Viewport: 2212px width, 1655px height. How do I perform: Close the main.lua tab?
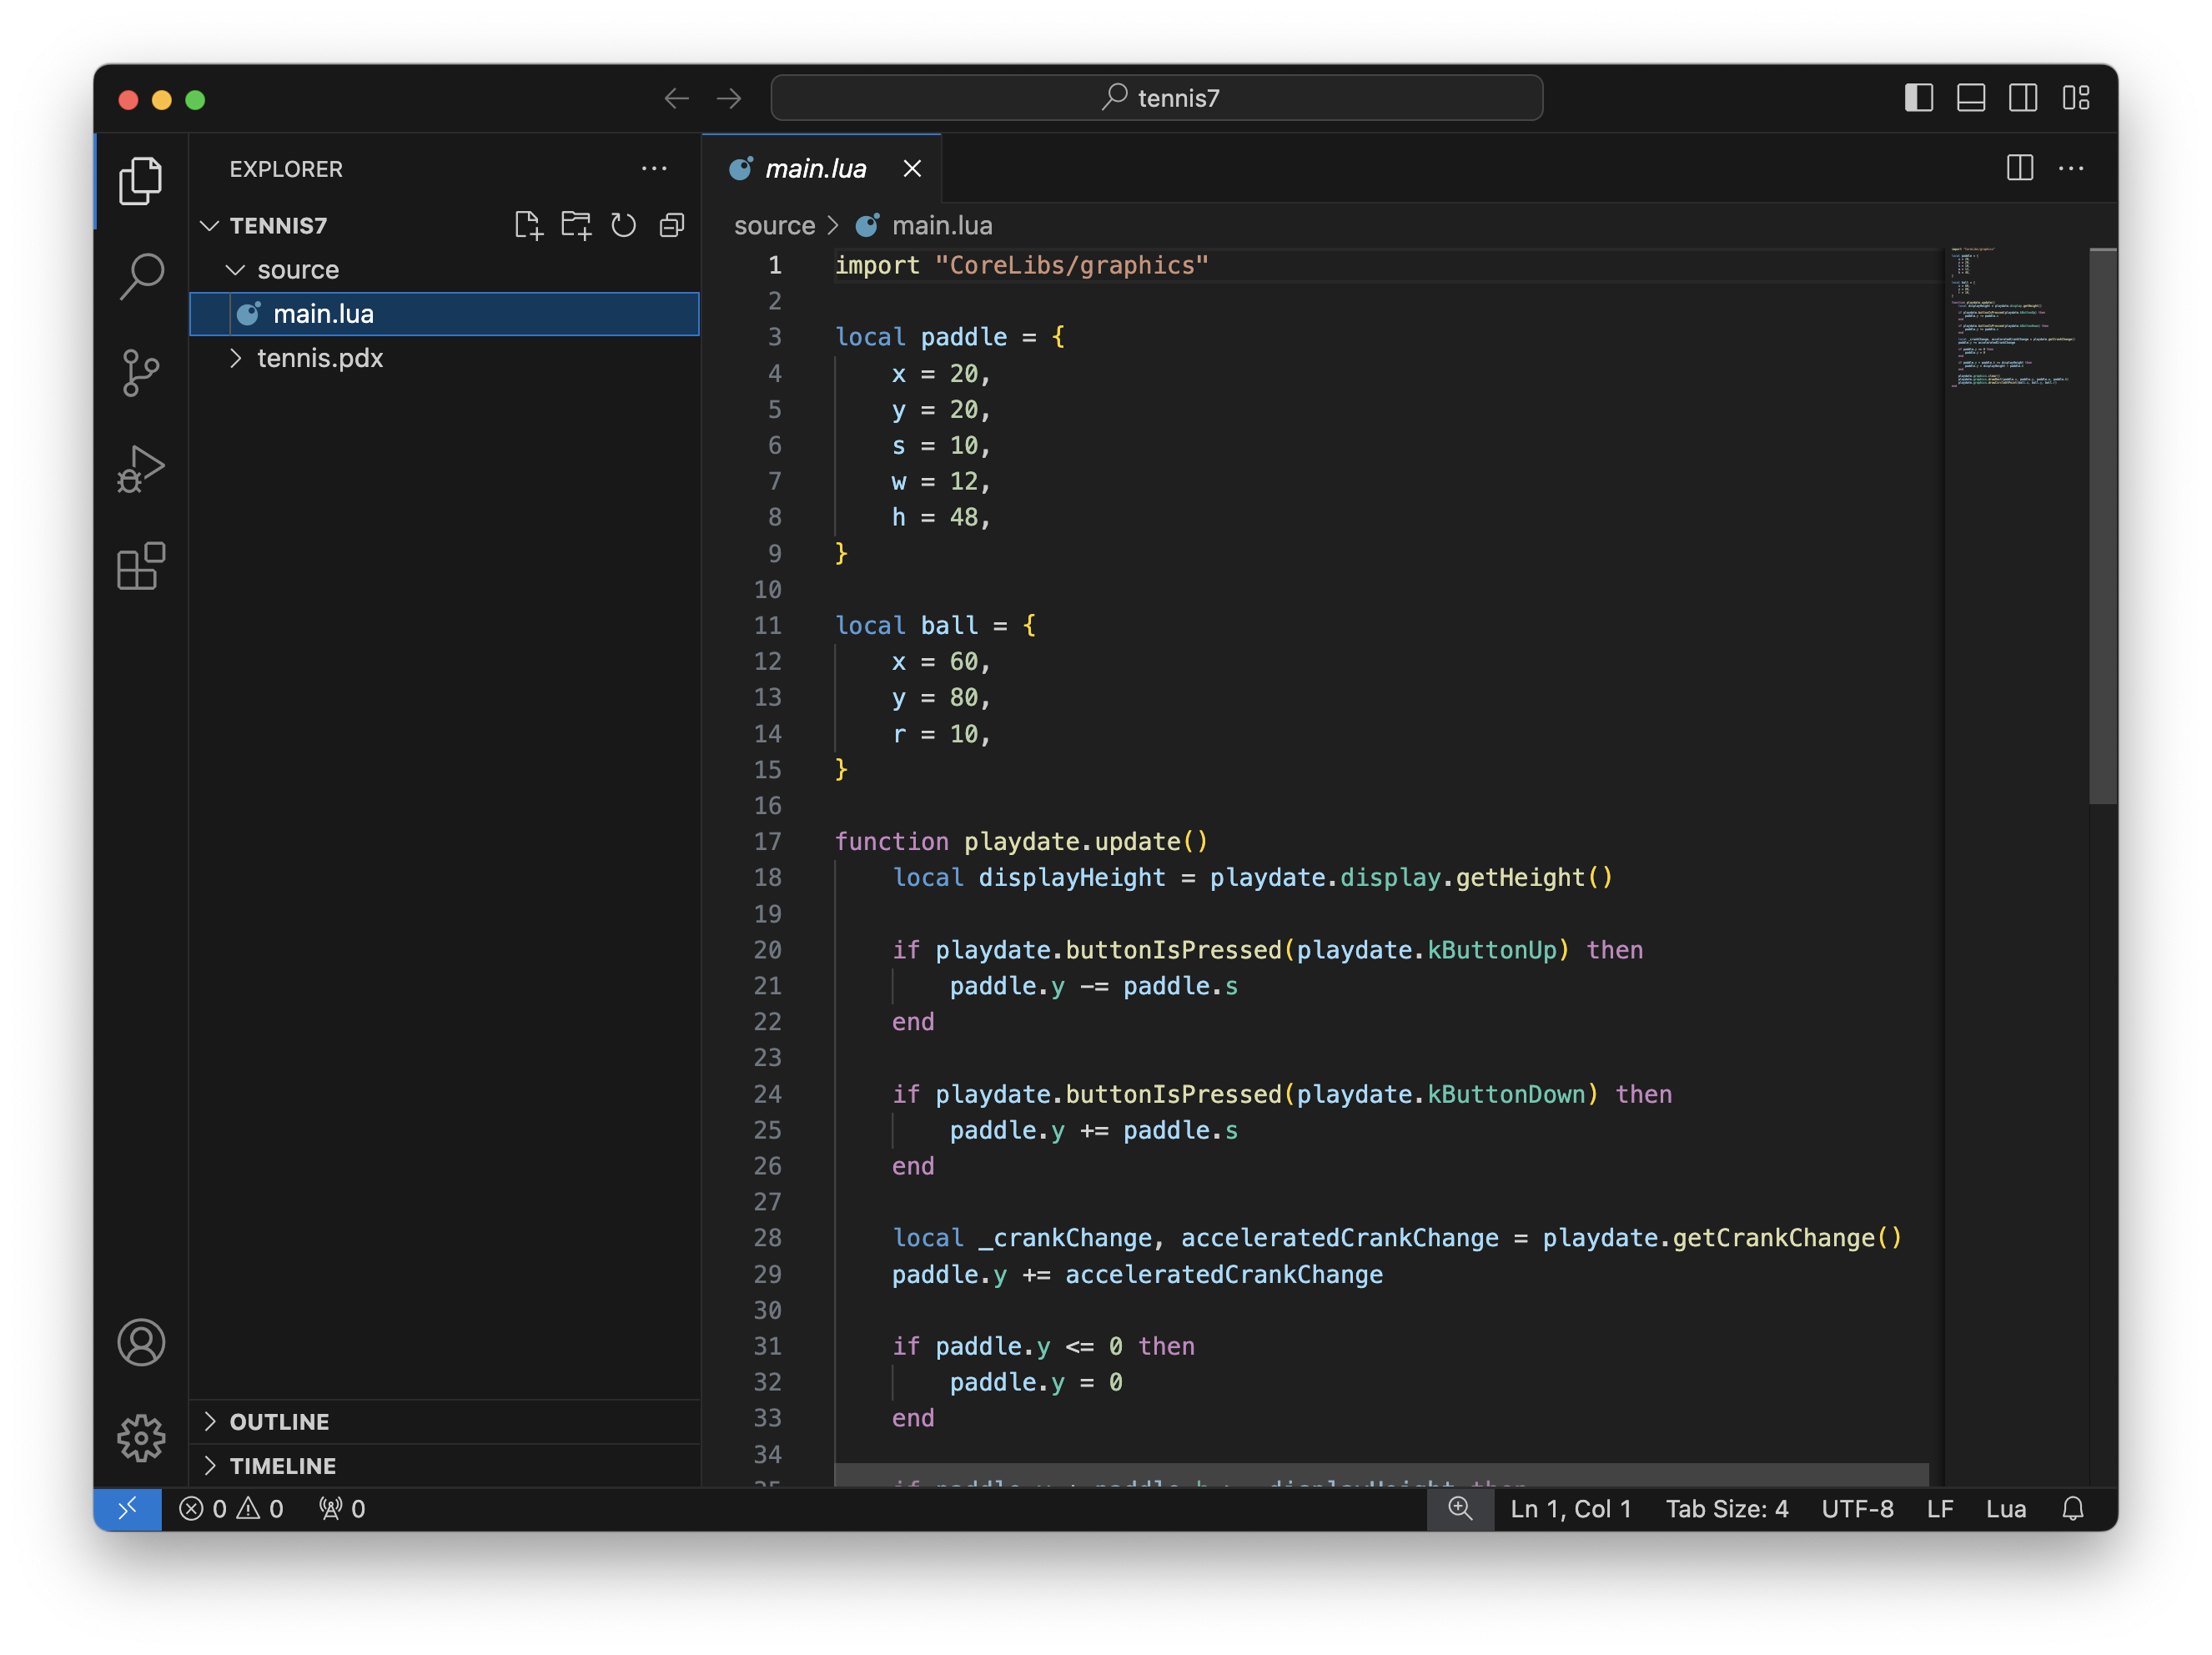click(x=912, y=169)
